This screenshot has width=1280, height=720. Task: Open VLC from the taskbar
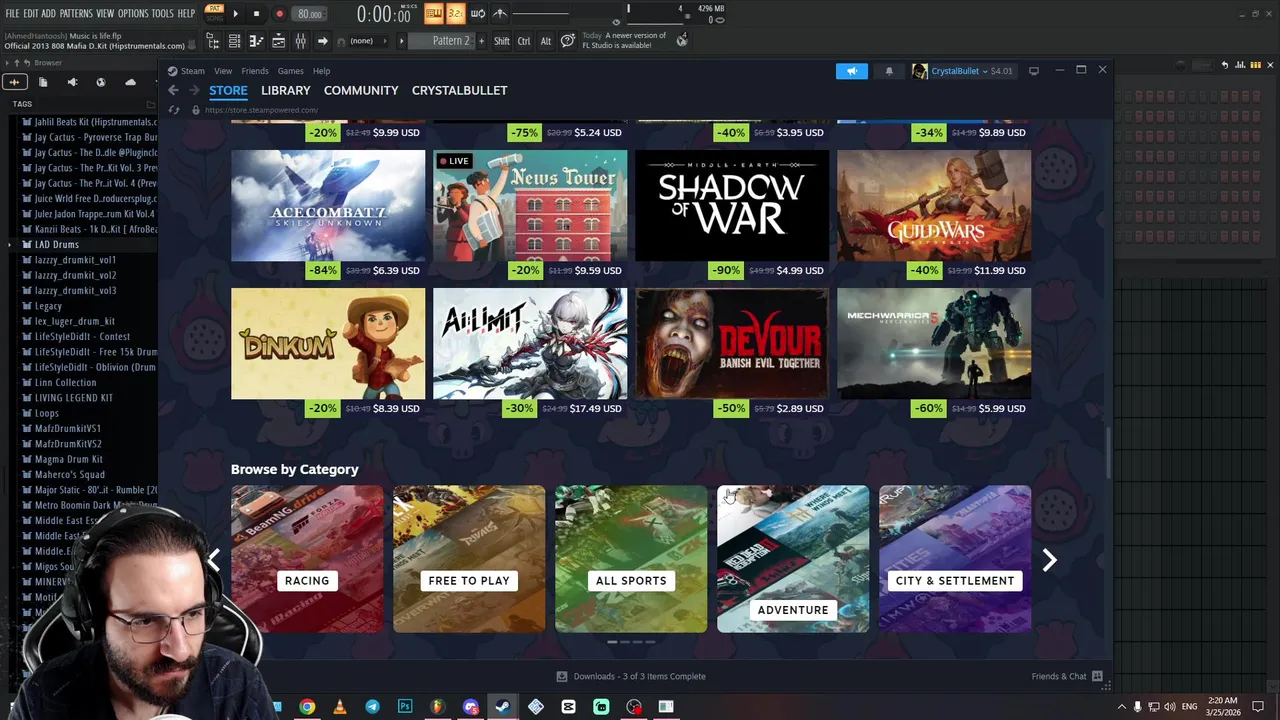[339, 707]
